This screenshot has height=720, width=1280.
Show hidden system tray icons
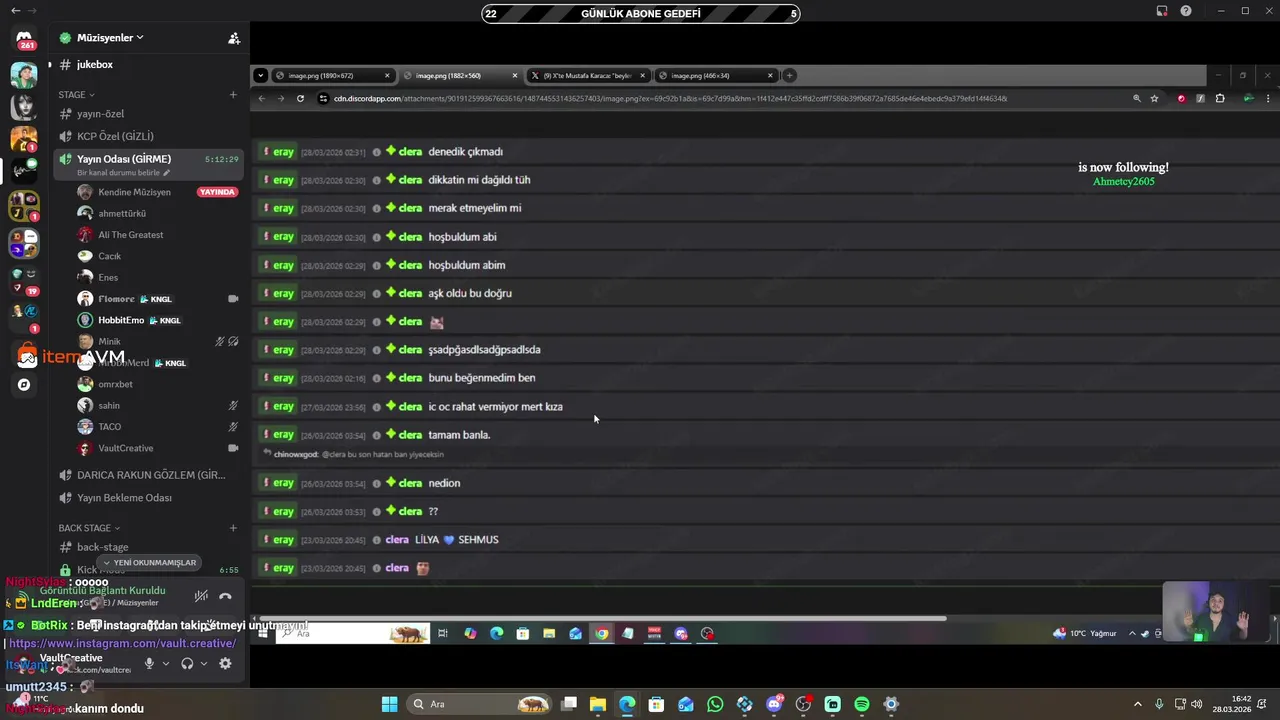(x=1137, y=704)
